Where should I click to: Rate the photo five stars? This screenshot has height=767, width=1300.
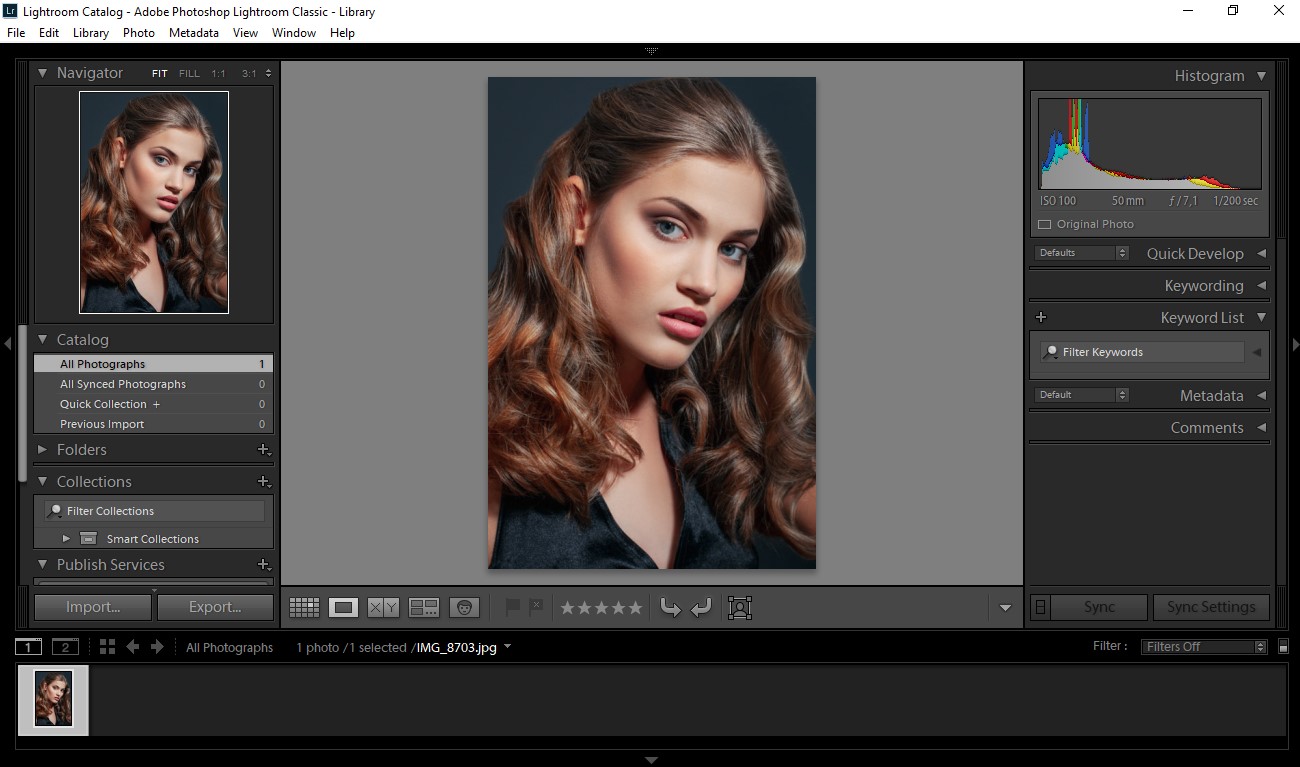pos(633,607)
